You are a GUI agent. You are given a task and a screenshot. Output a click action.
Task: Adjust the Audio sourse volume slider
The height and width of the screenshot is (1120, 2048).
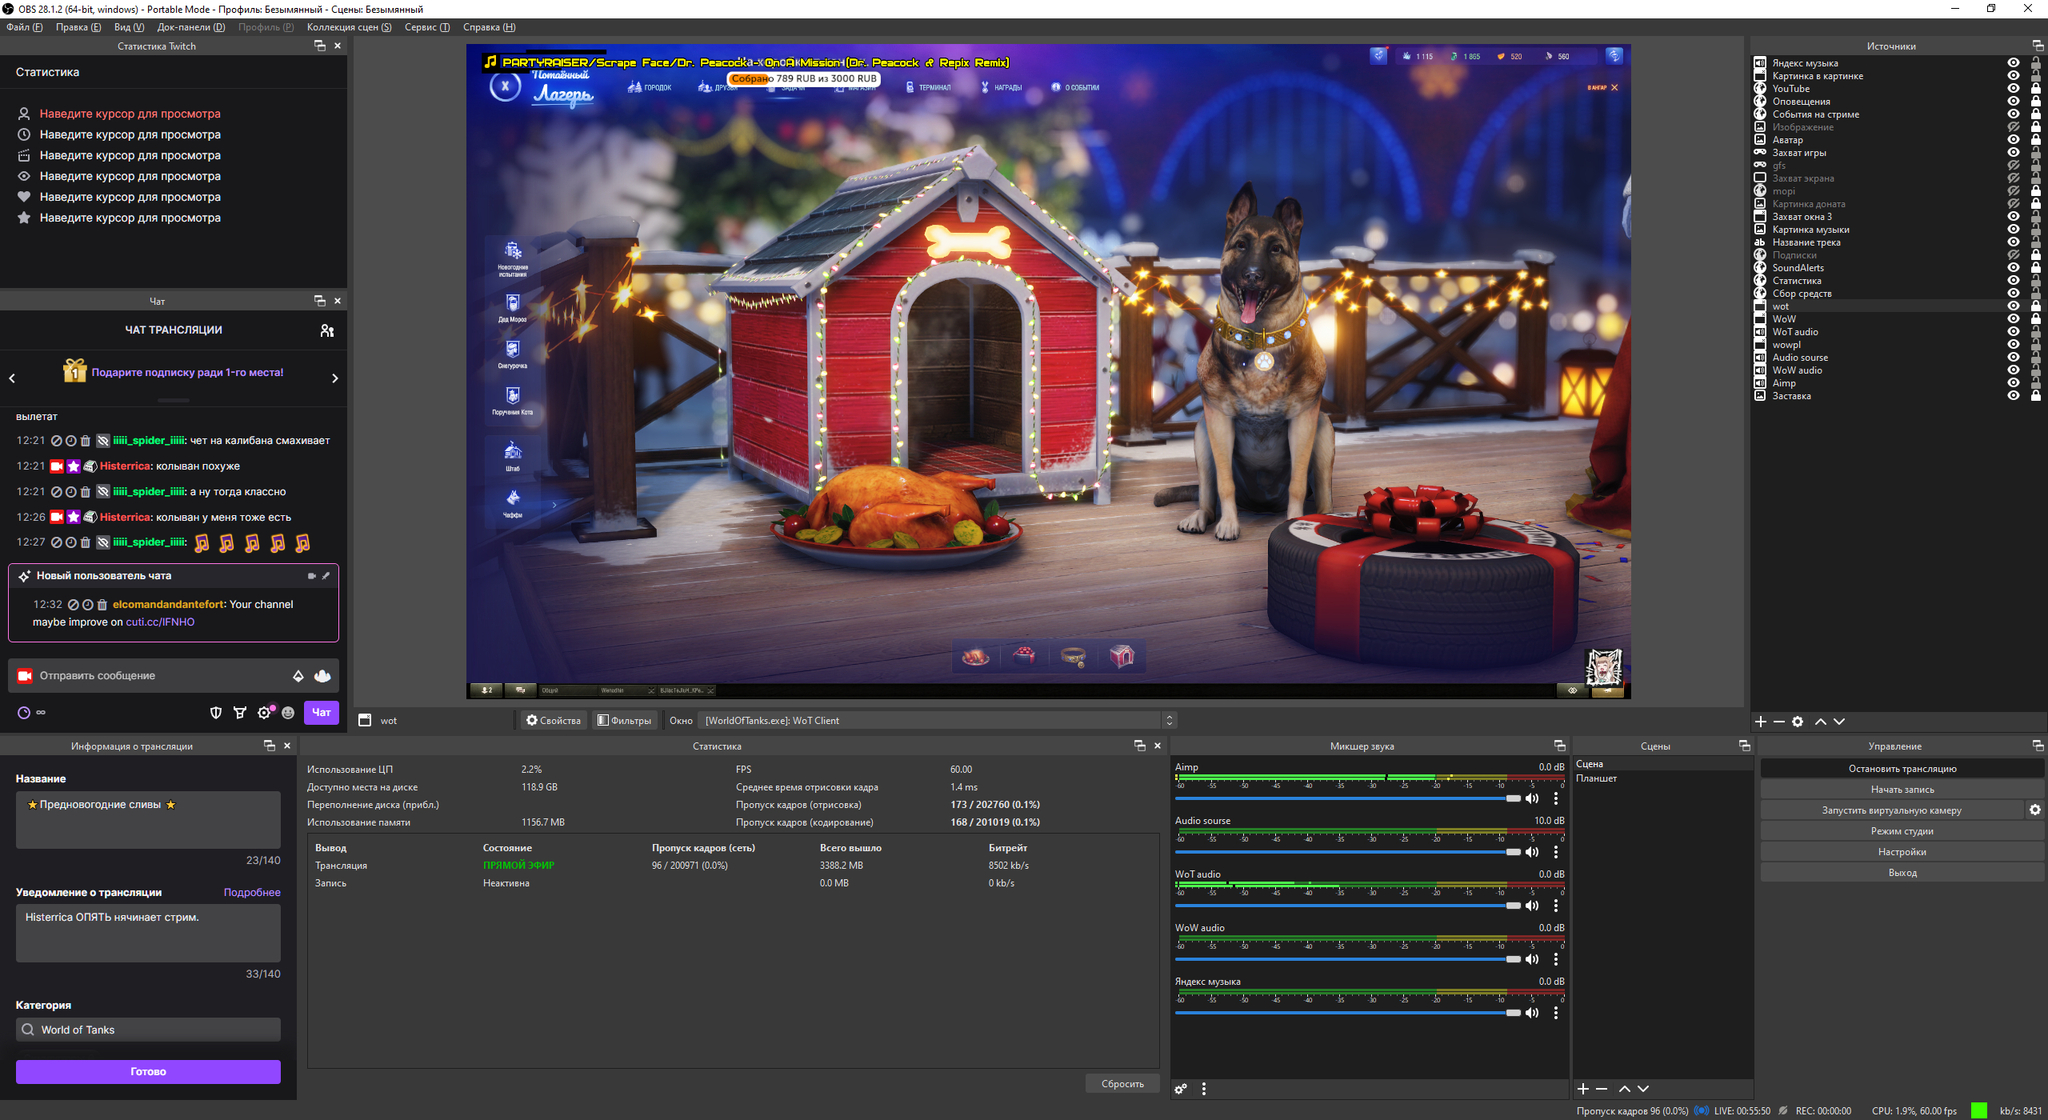[x=1347, y=853]
